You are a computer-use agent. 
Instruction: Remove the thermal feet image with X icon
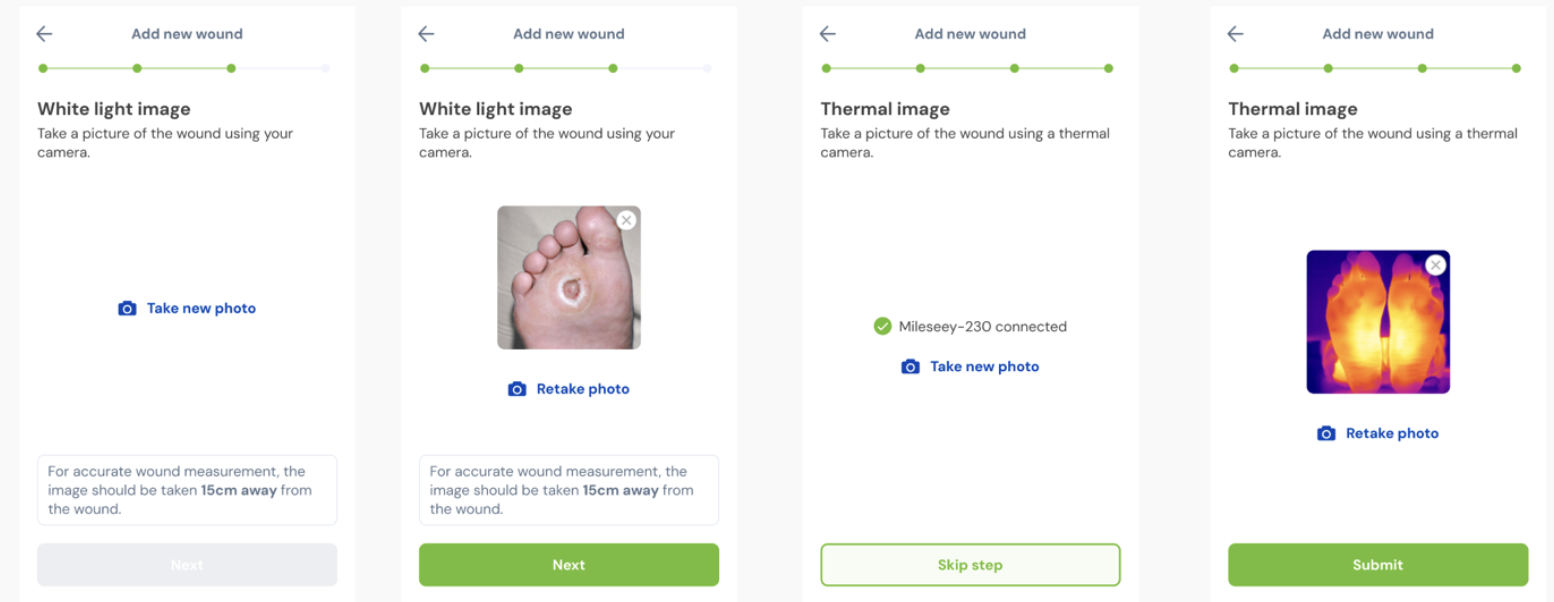point(1435,265)
